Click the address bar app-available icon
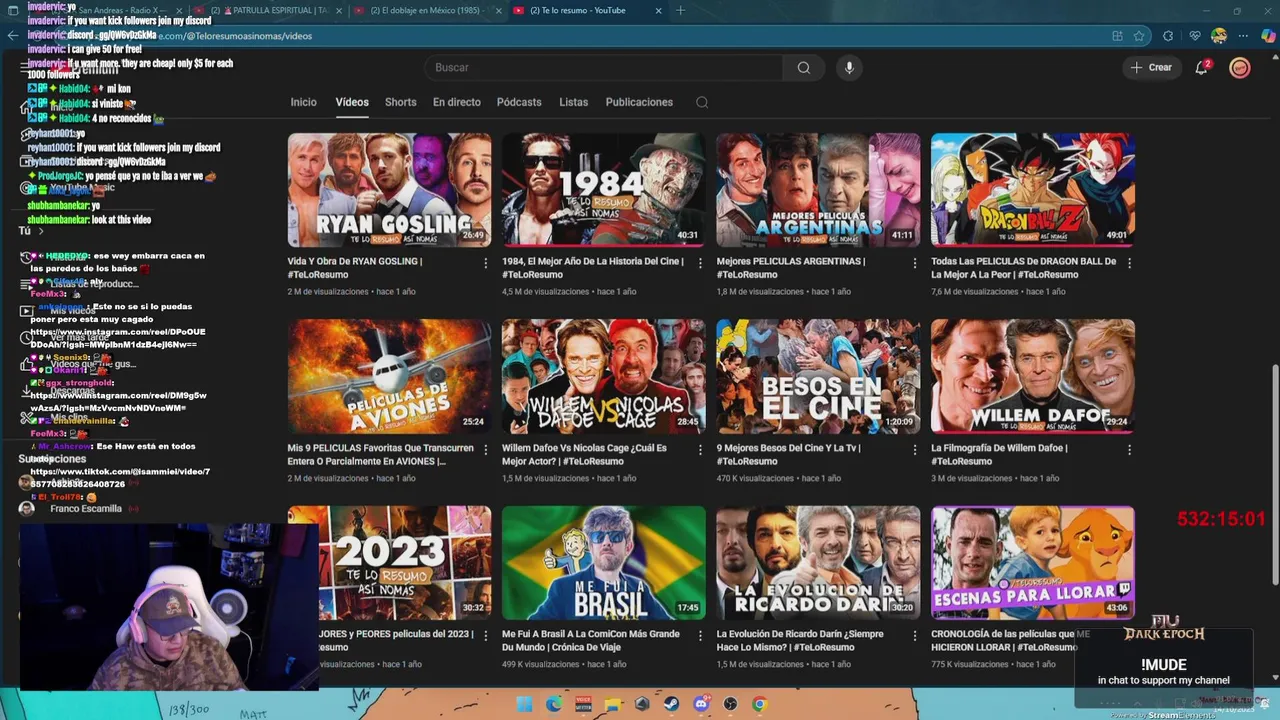 (x=1117, y=36)
